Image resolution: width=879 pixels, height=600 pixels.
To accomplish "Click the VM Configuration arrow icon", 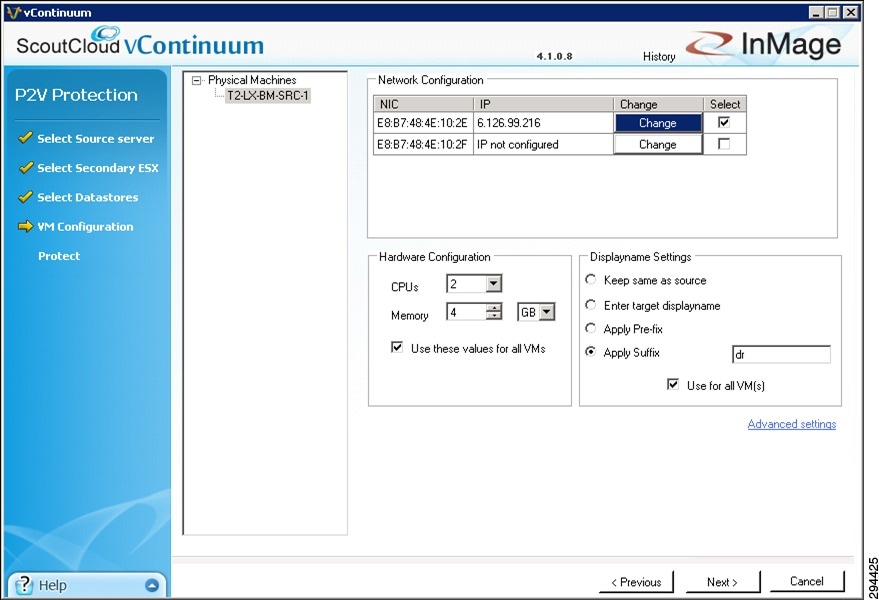I will (x=25, y=226).
